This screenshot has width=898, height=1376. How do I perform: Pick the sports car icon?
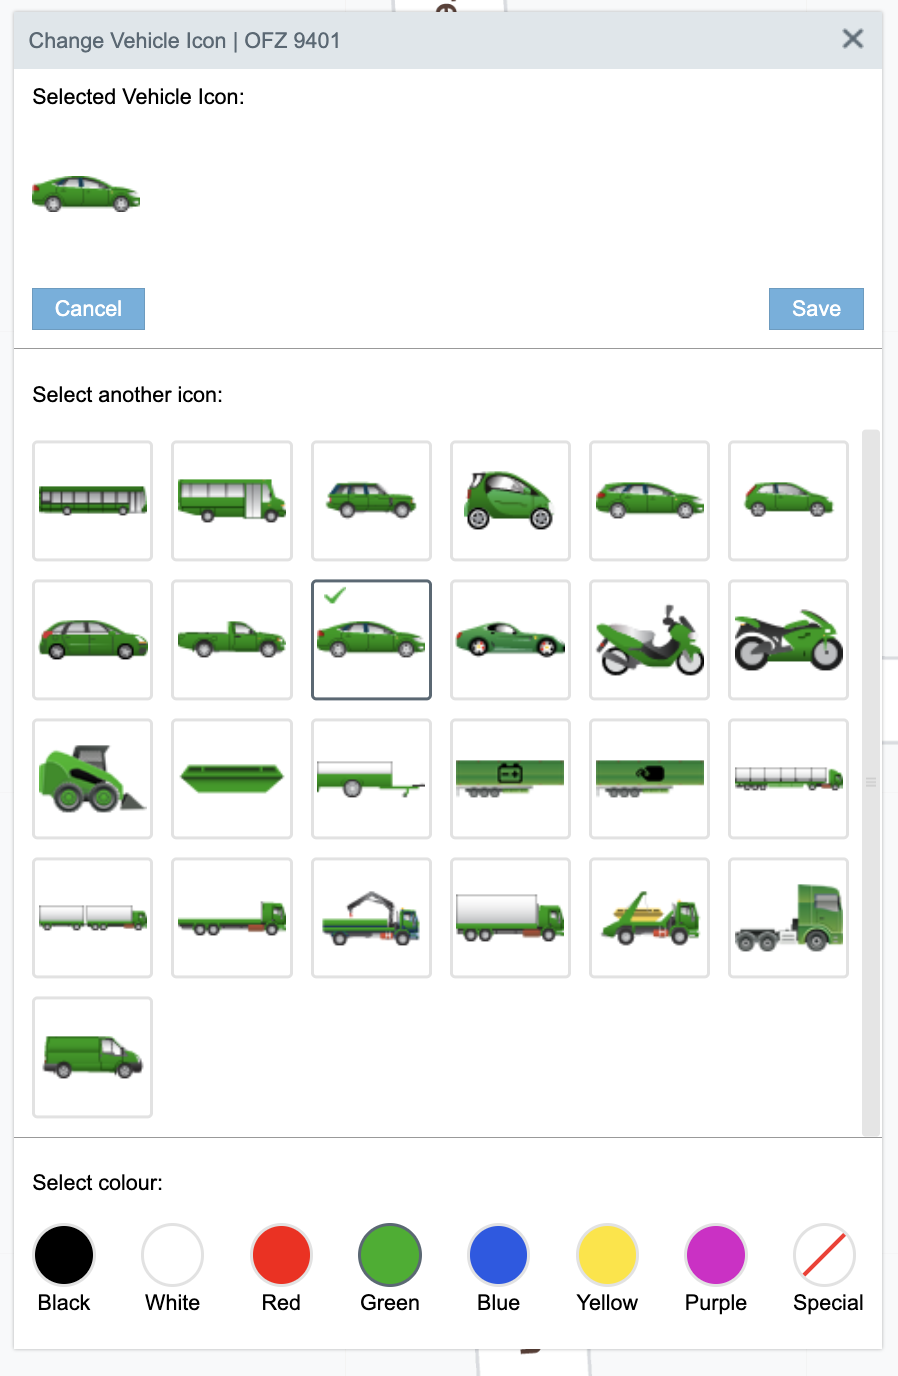tap(510, 639)
